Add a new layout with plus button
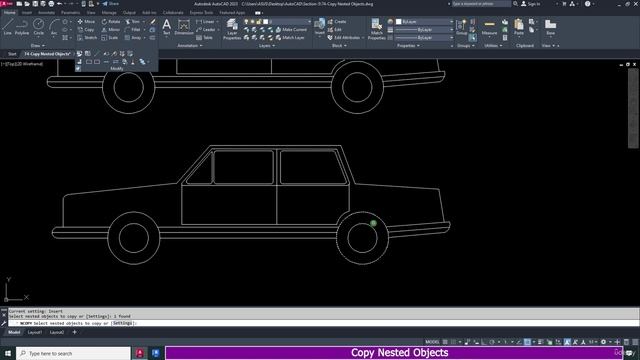The height and width of the screenshot is (360, 640). (x=74, y=332)
